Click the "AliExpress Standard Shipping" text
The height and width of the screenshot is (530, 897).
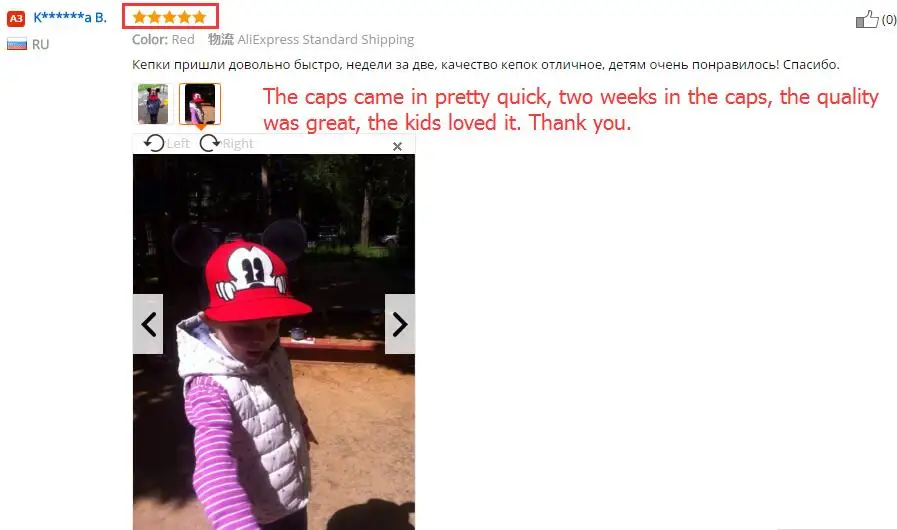(x=326, y=39)
